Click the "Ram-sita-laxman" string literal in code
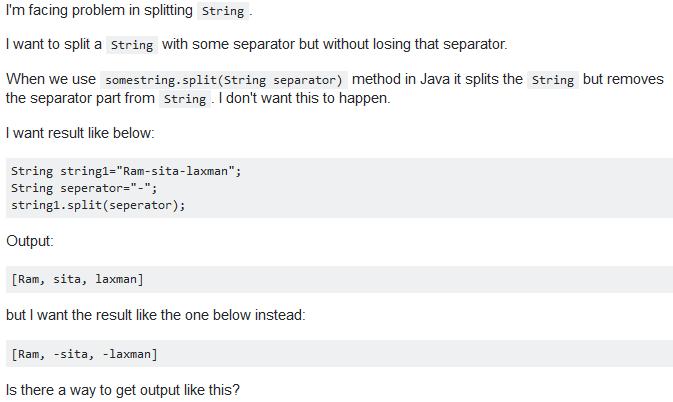This screenshot has height=402, width=673. click(174, 171)
